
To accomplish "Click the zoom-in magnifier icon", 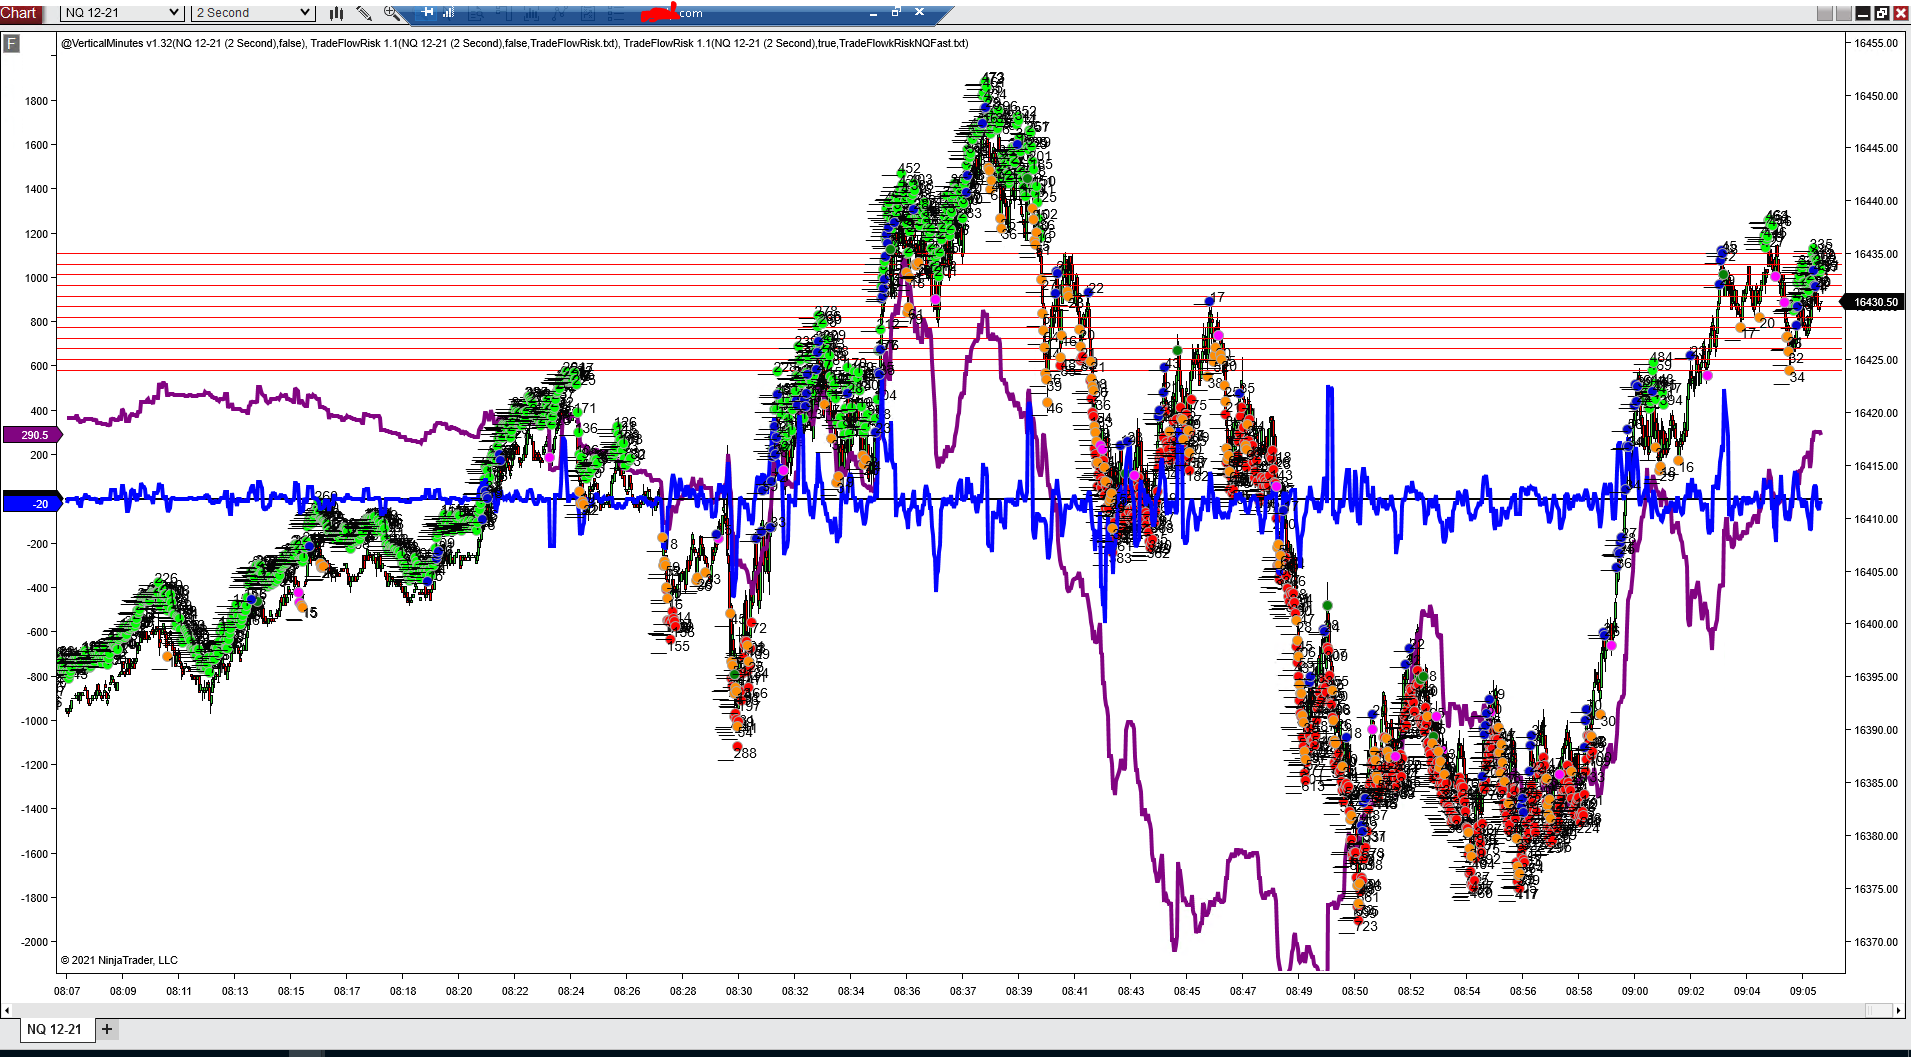I will coord(392,13).
